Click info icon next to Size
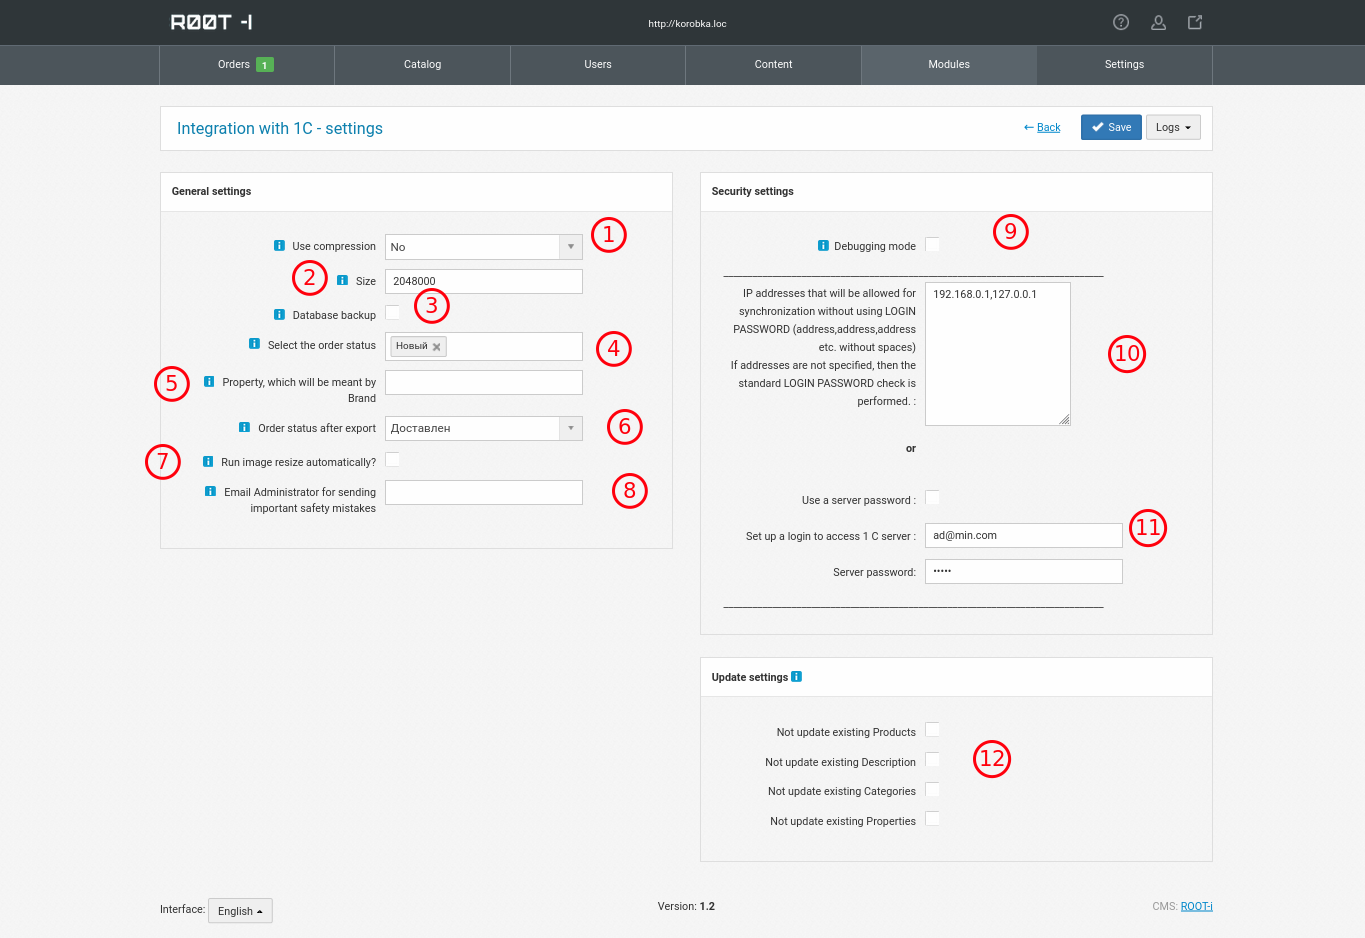The width and height of the screenshot is (1365, 938). (343, 280)
